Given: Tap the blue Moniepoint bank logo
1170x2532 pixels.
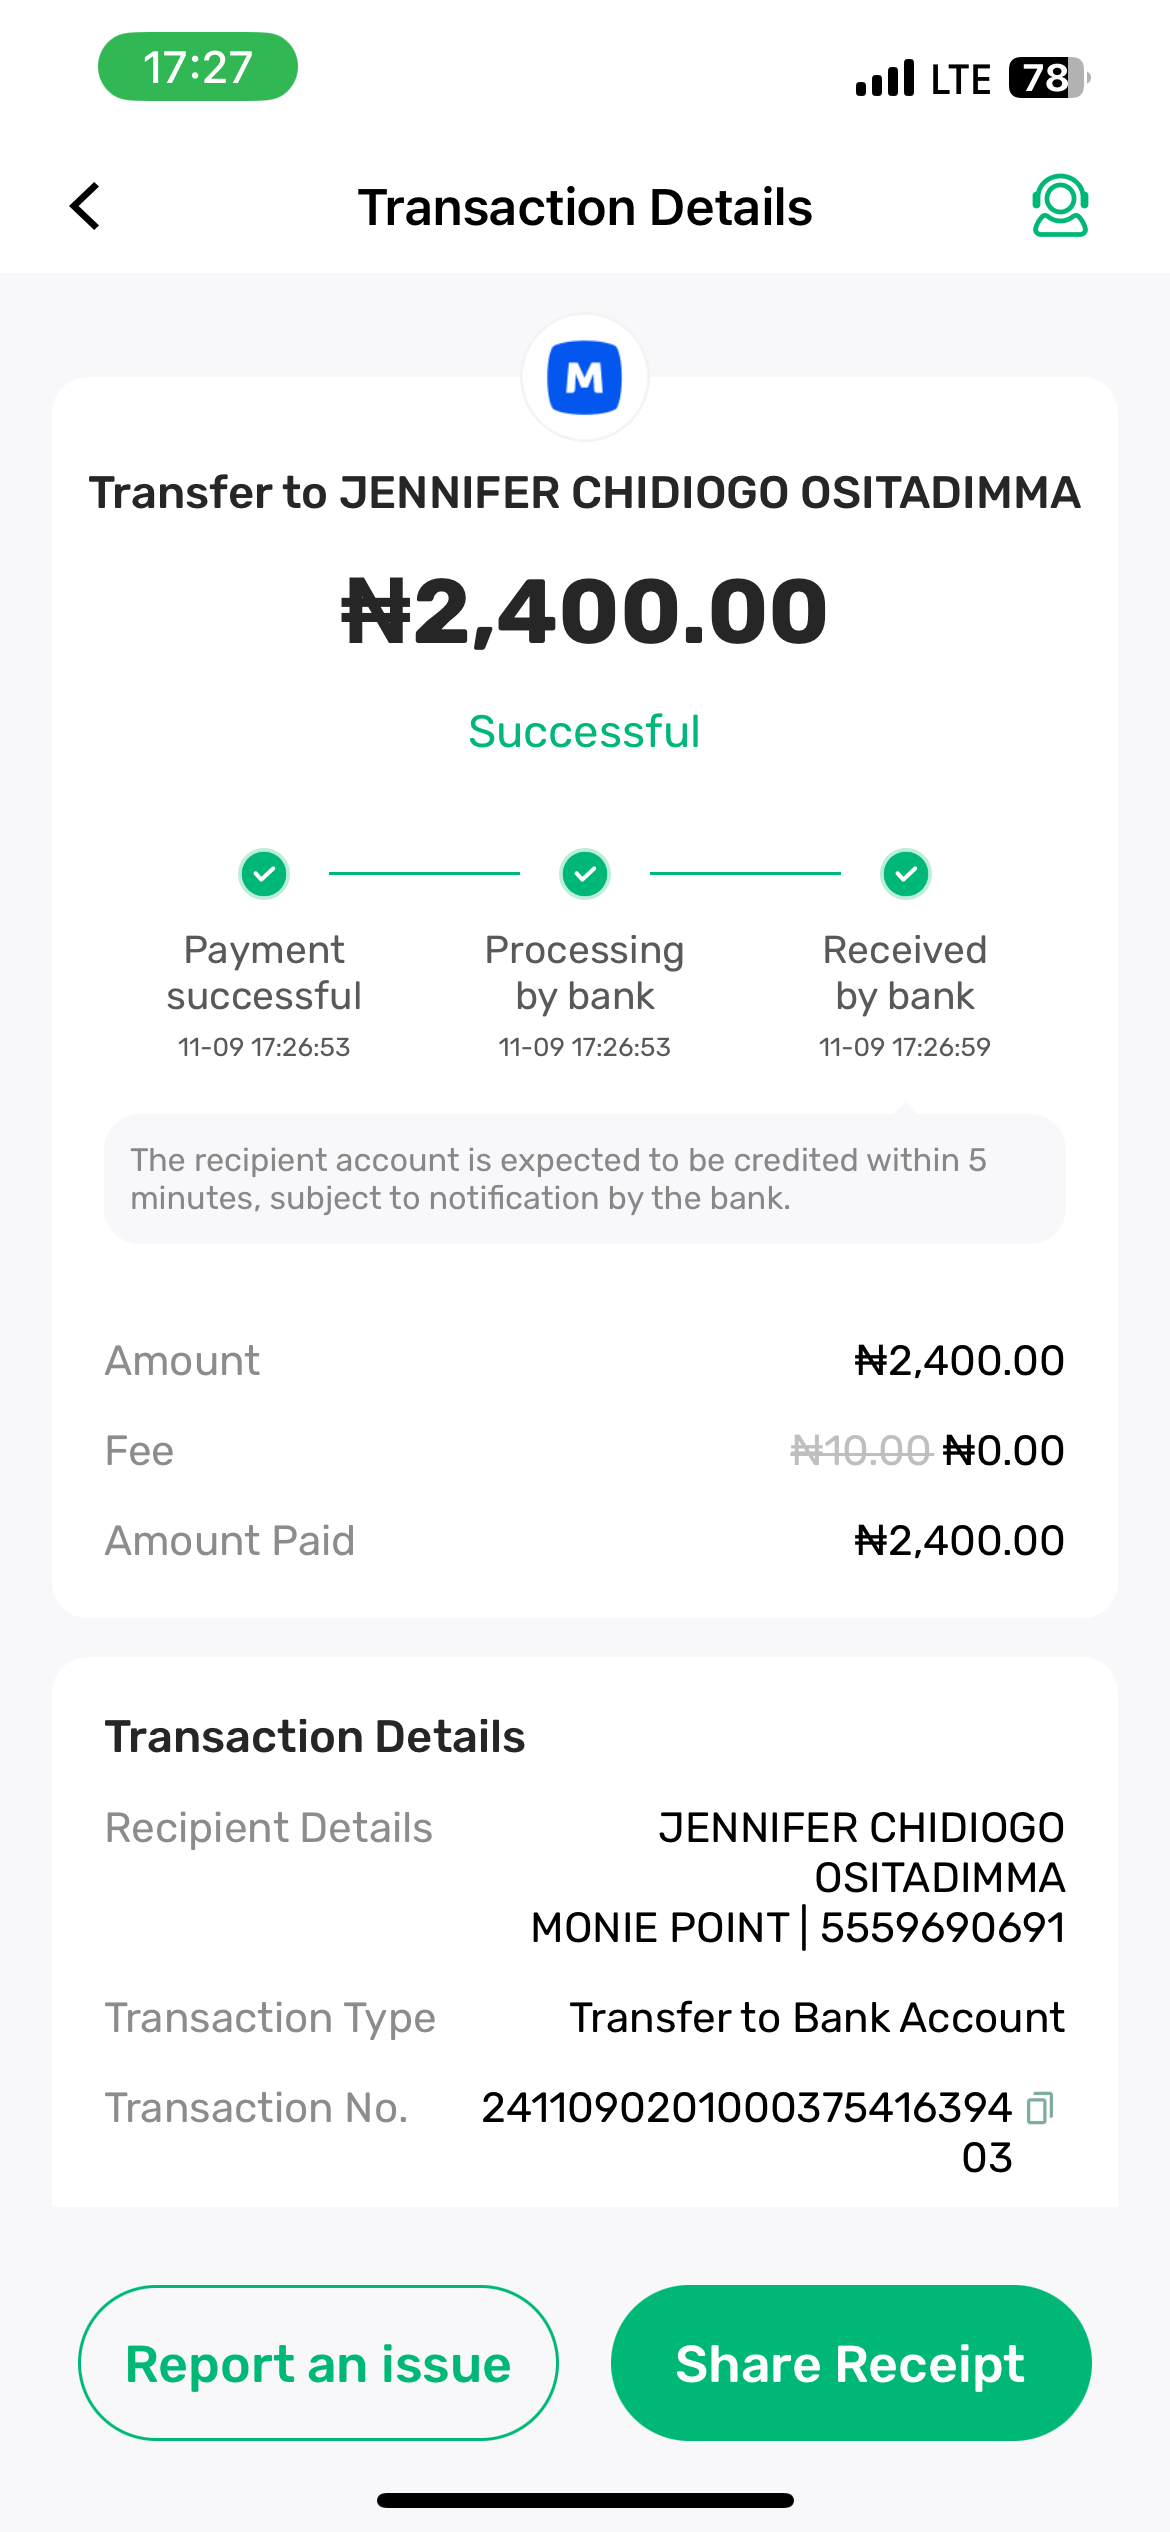Looking at the screenshot, I should click(x=585, y=378).
